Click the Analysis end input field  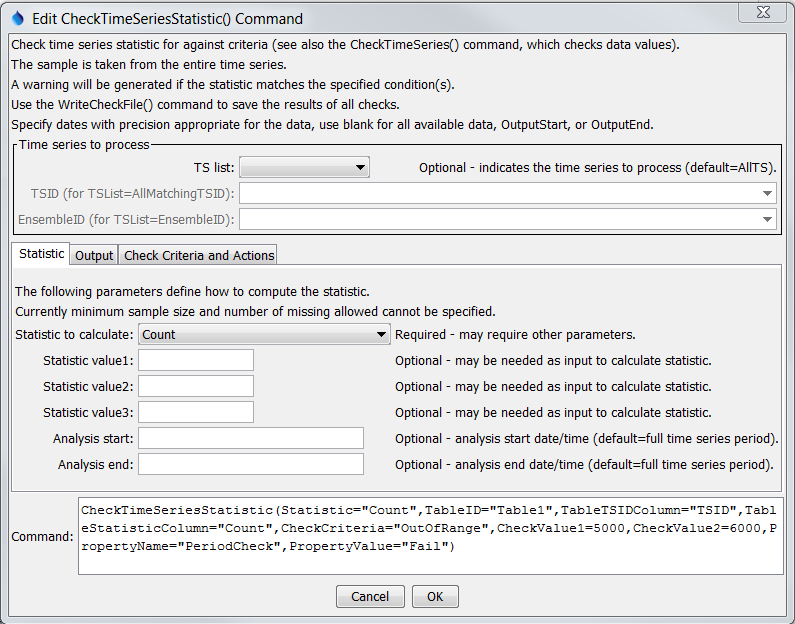point(251,464)
